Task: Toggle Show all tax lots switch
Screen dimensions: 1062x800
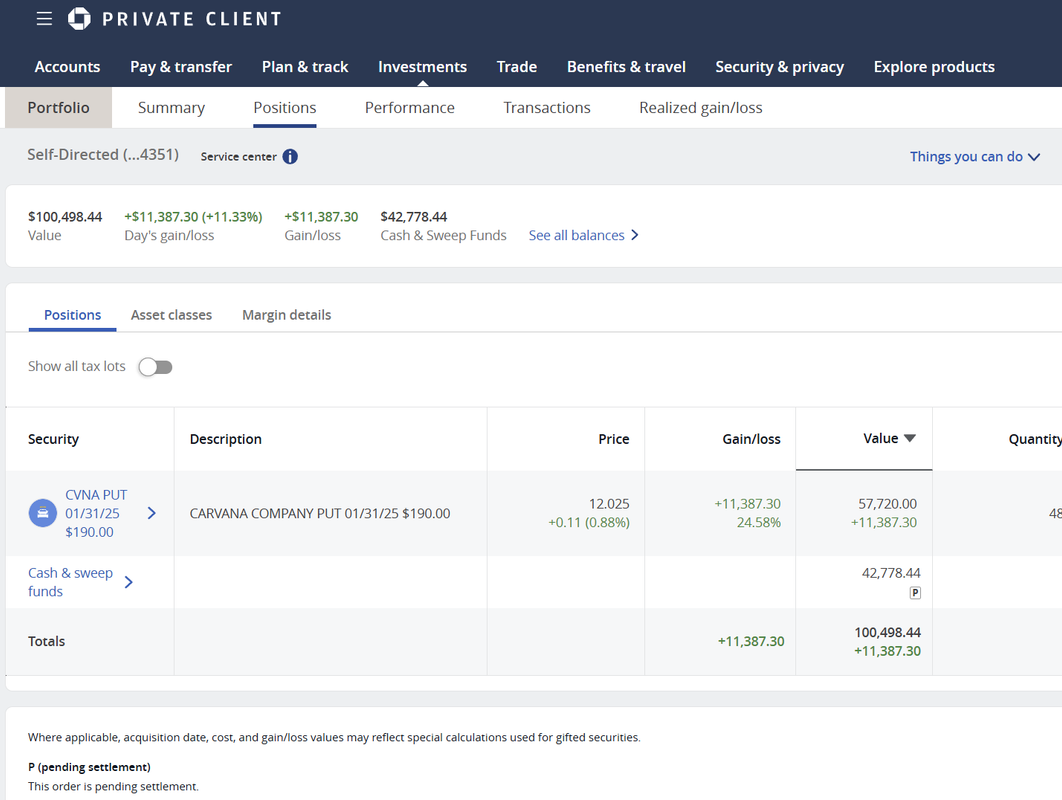Action: point(156,366)
